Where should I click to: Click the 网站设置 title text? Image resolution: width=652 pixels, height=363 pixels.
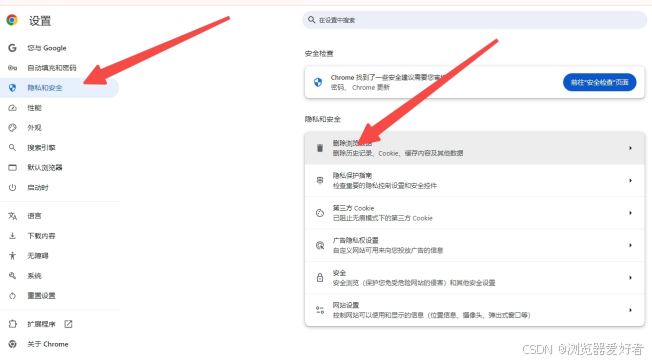point(346,305)
